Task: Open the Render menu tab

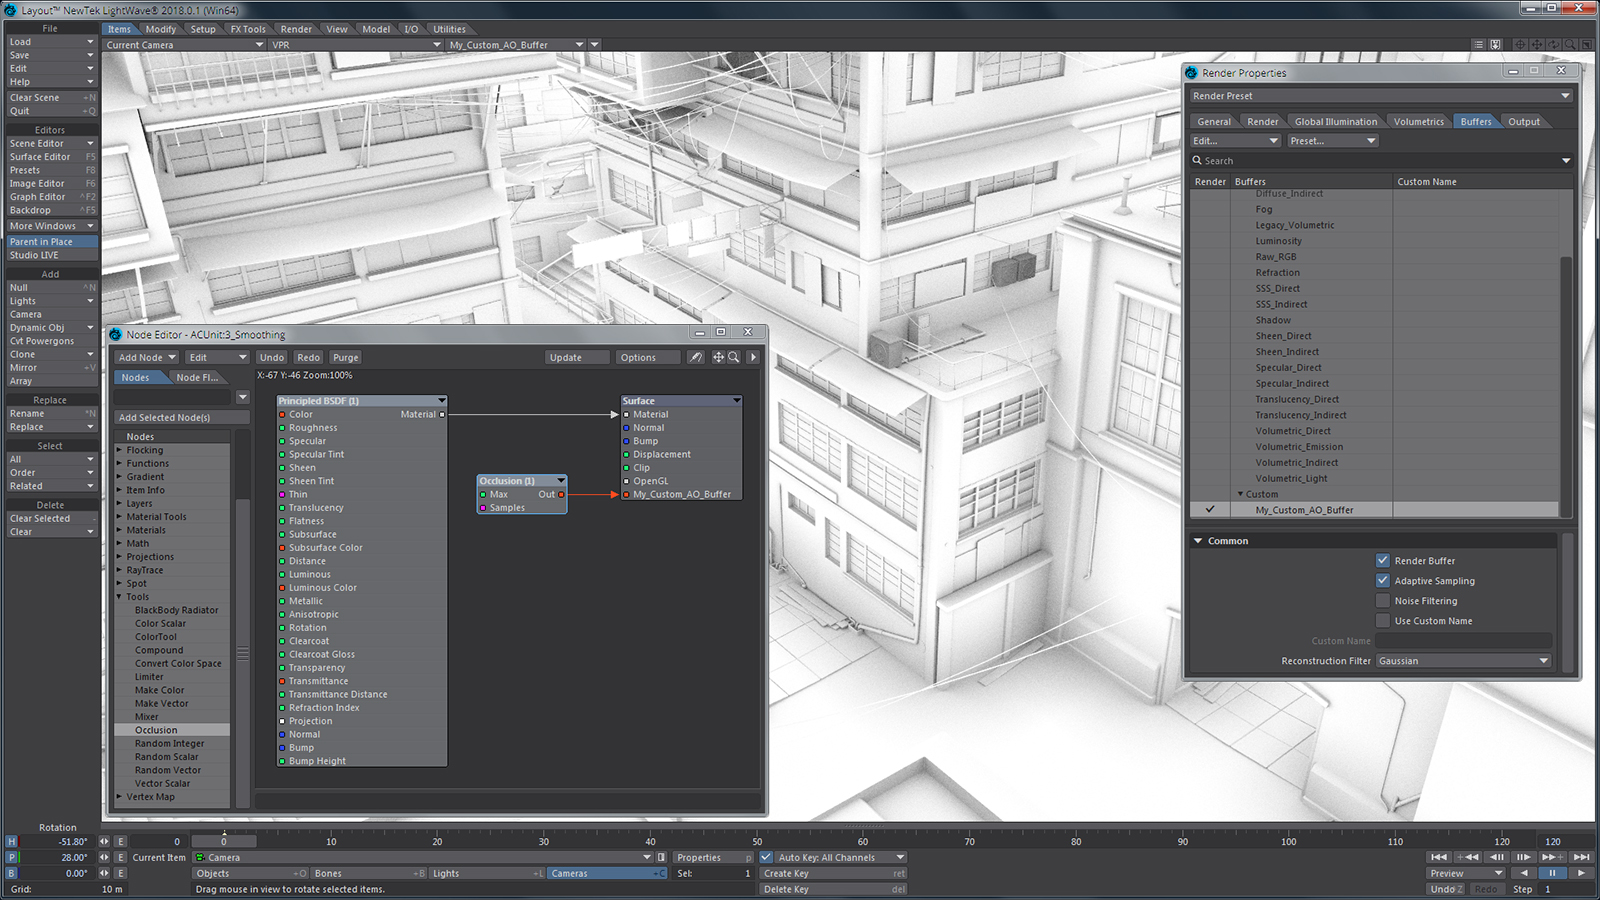Action: tap(296, 29)
